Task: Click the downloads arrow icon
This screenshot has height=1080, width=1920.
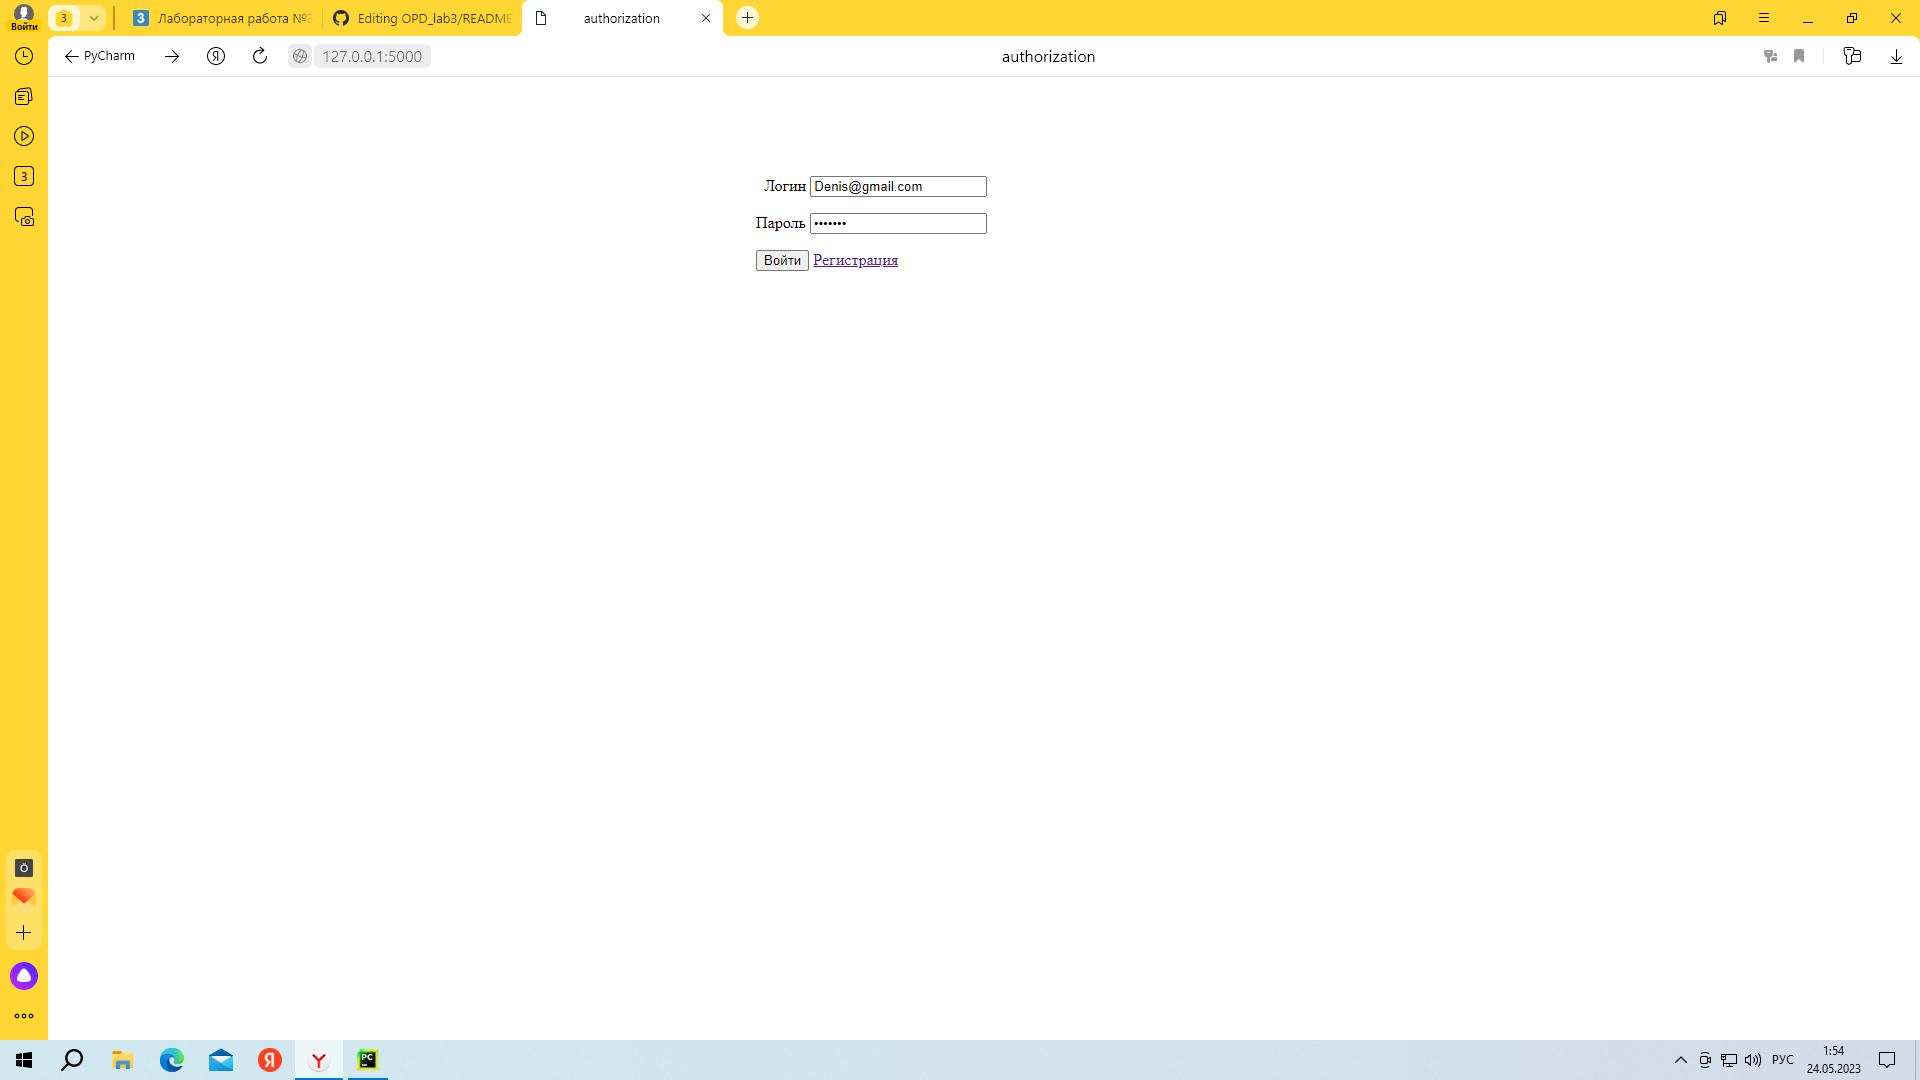Action: coord(1896,56)
